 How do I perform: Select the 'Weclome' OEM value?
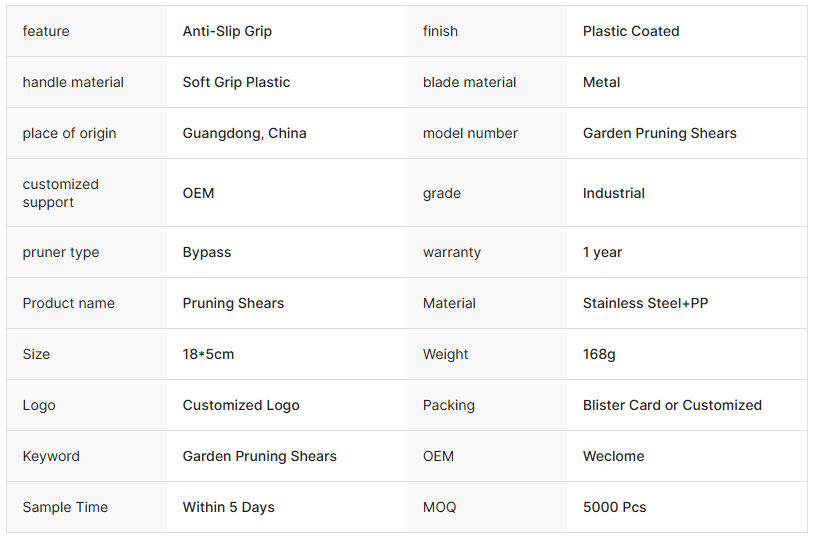coord(613,456)
